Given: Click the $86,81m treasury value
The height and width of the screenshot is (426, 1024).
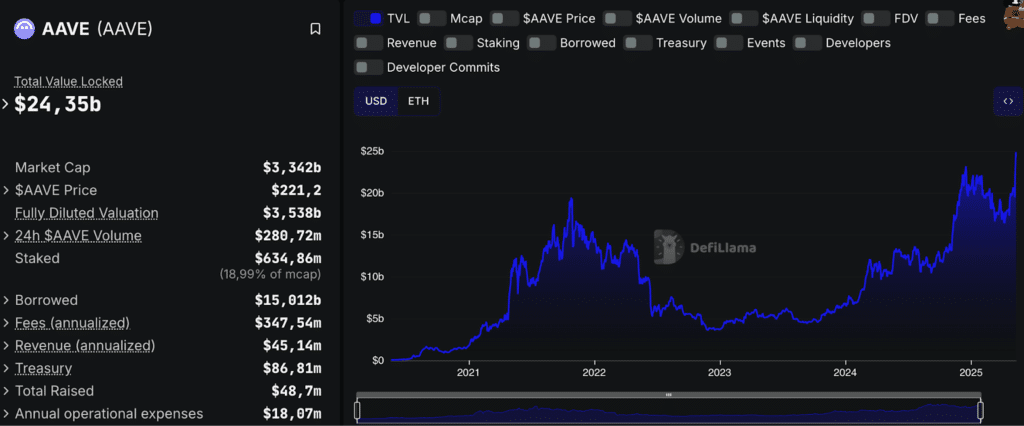Looking at the screenshot, I should point(292,369).
